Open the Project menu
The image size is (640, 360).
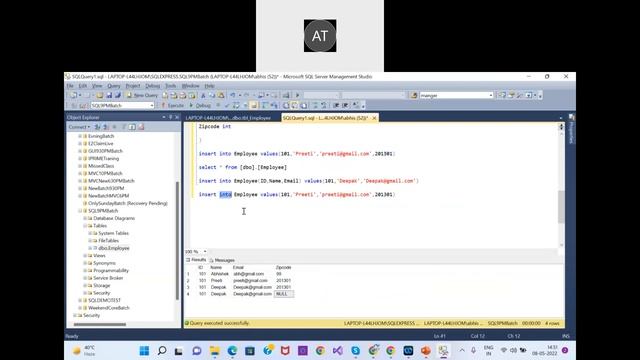[133, 86]
